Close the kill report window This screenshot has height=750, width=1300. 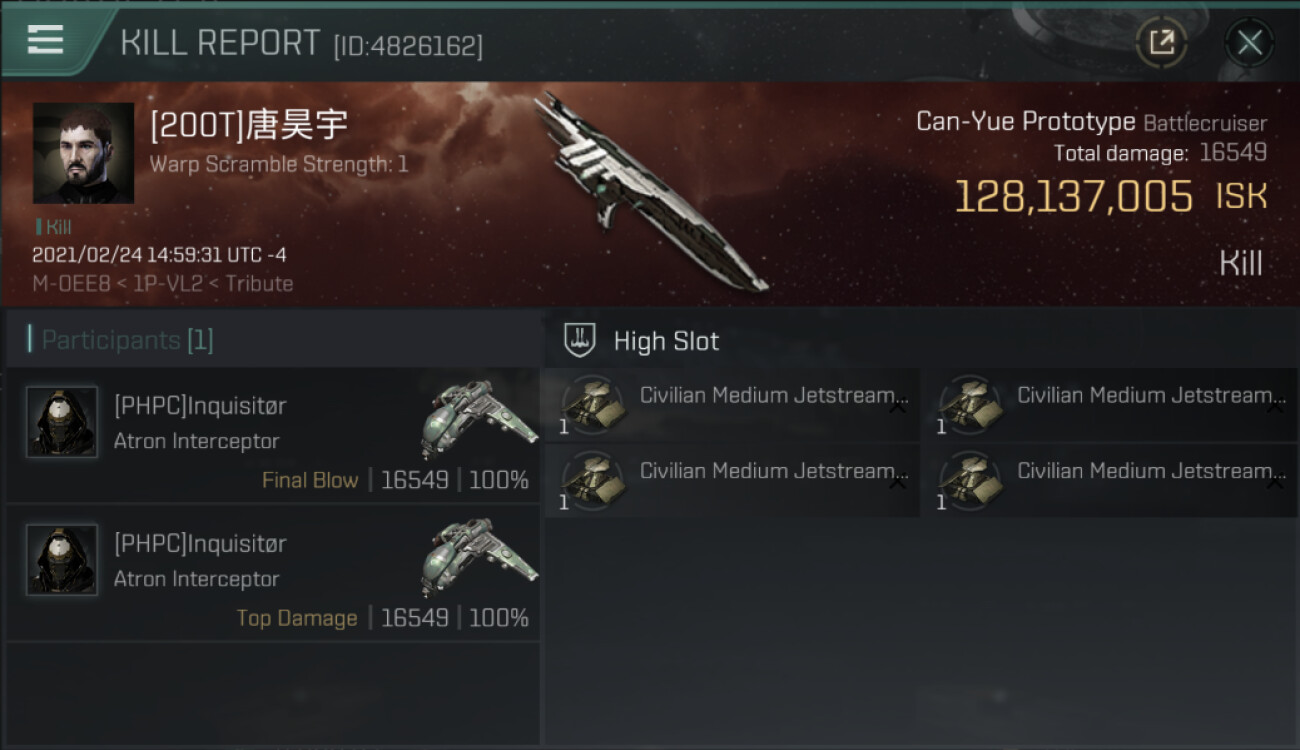click(1249, 43)
